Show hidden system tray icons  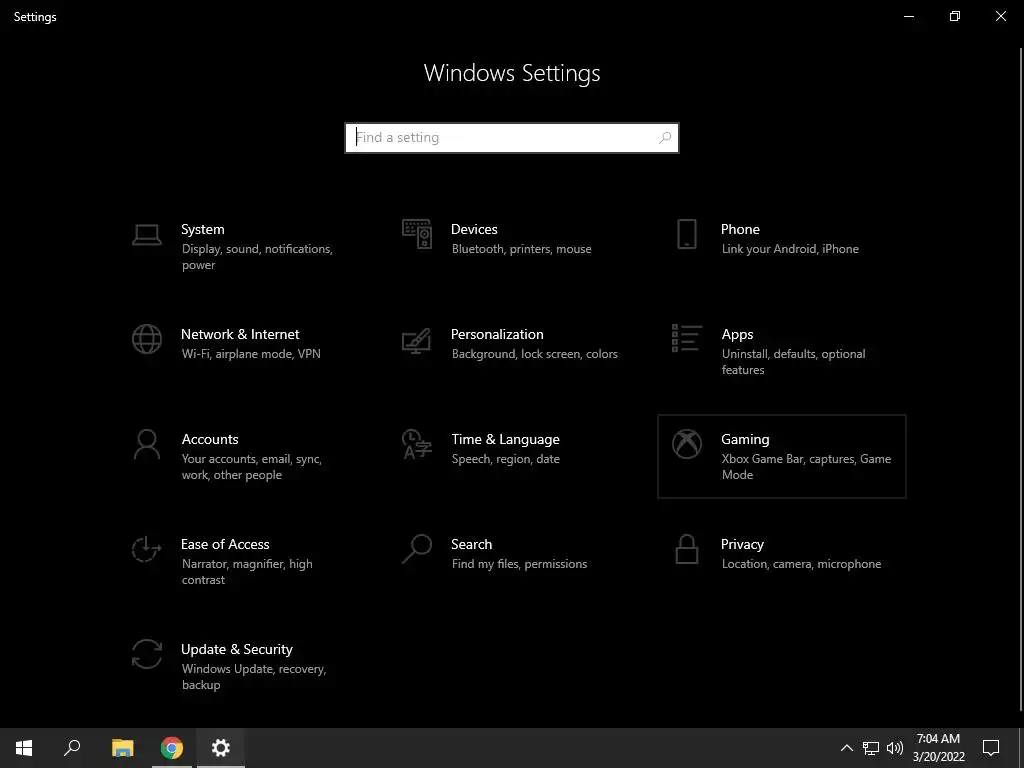coord(846,748)
